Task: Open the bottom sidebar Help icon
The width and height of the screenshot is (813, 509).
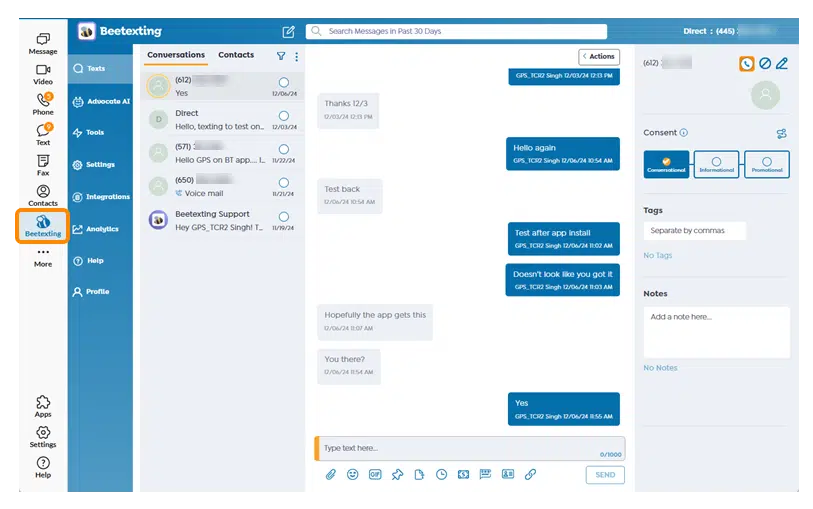Action: pos(43,468)
